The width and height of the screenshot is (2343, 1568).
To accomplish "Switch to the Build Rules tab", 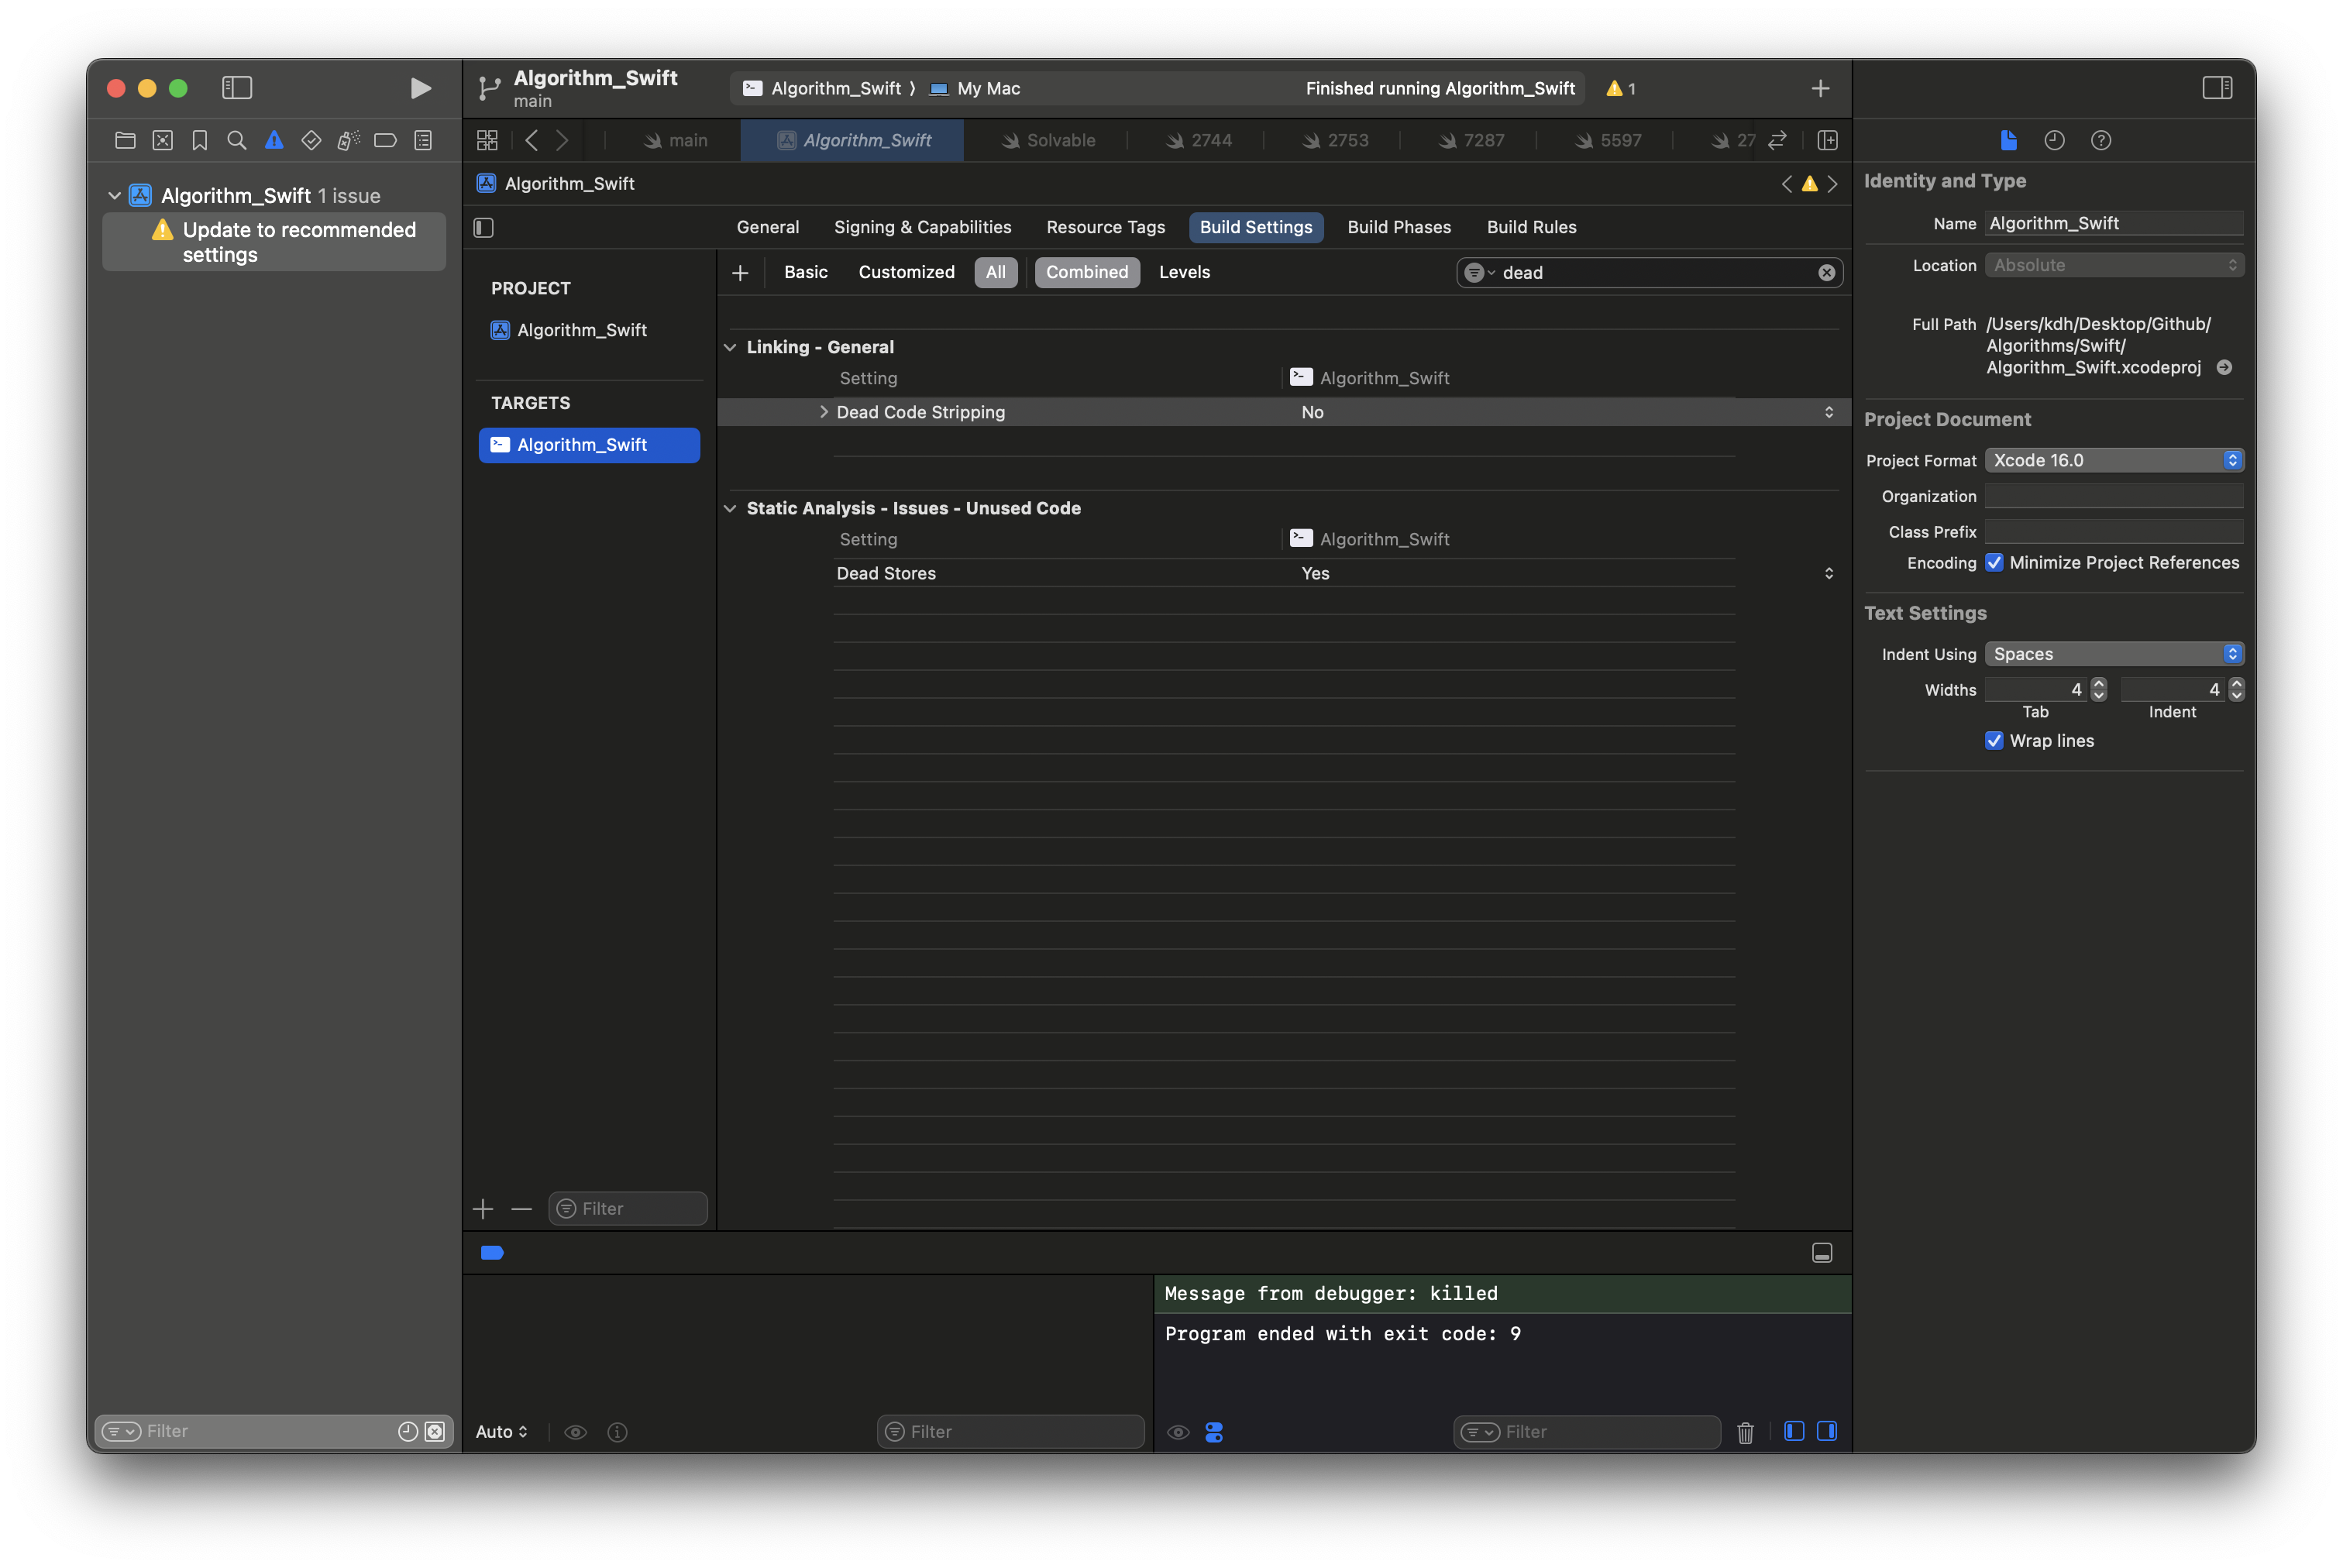I will (x=1531, y=227).
